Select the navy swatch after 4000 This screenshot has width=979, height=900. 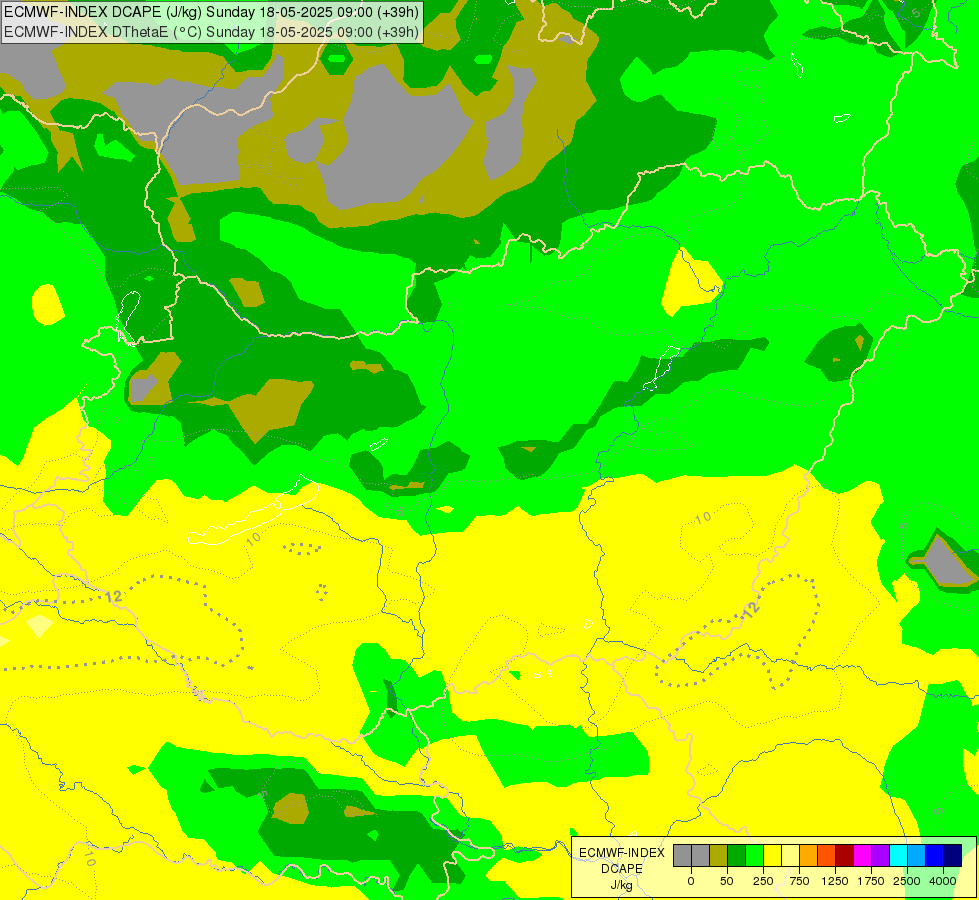tap(953, 856)
